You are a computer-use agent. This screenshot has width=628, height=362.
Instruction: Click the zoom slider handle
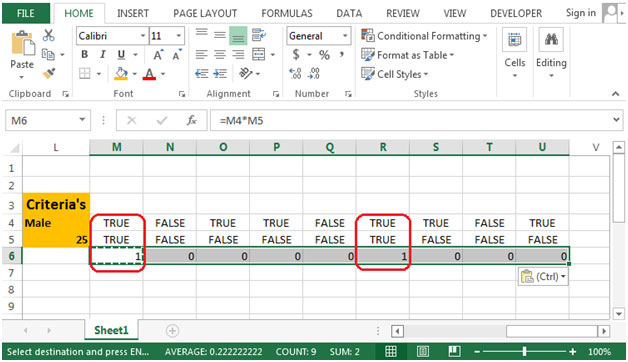524,352
